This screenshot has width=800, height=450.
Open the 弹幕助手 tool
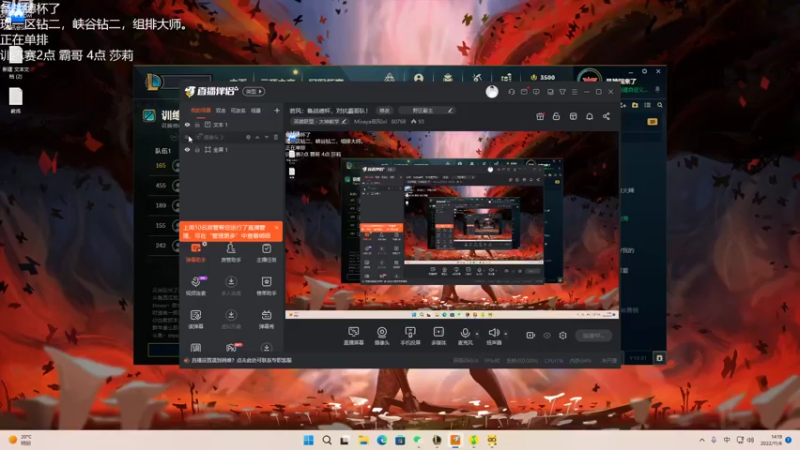[x=195, y=253]
